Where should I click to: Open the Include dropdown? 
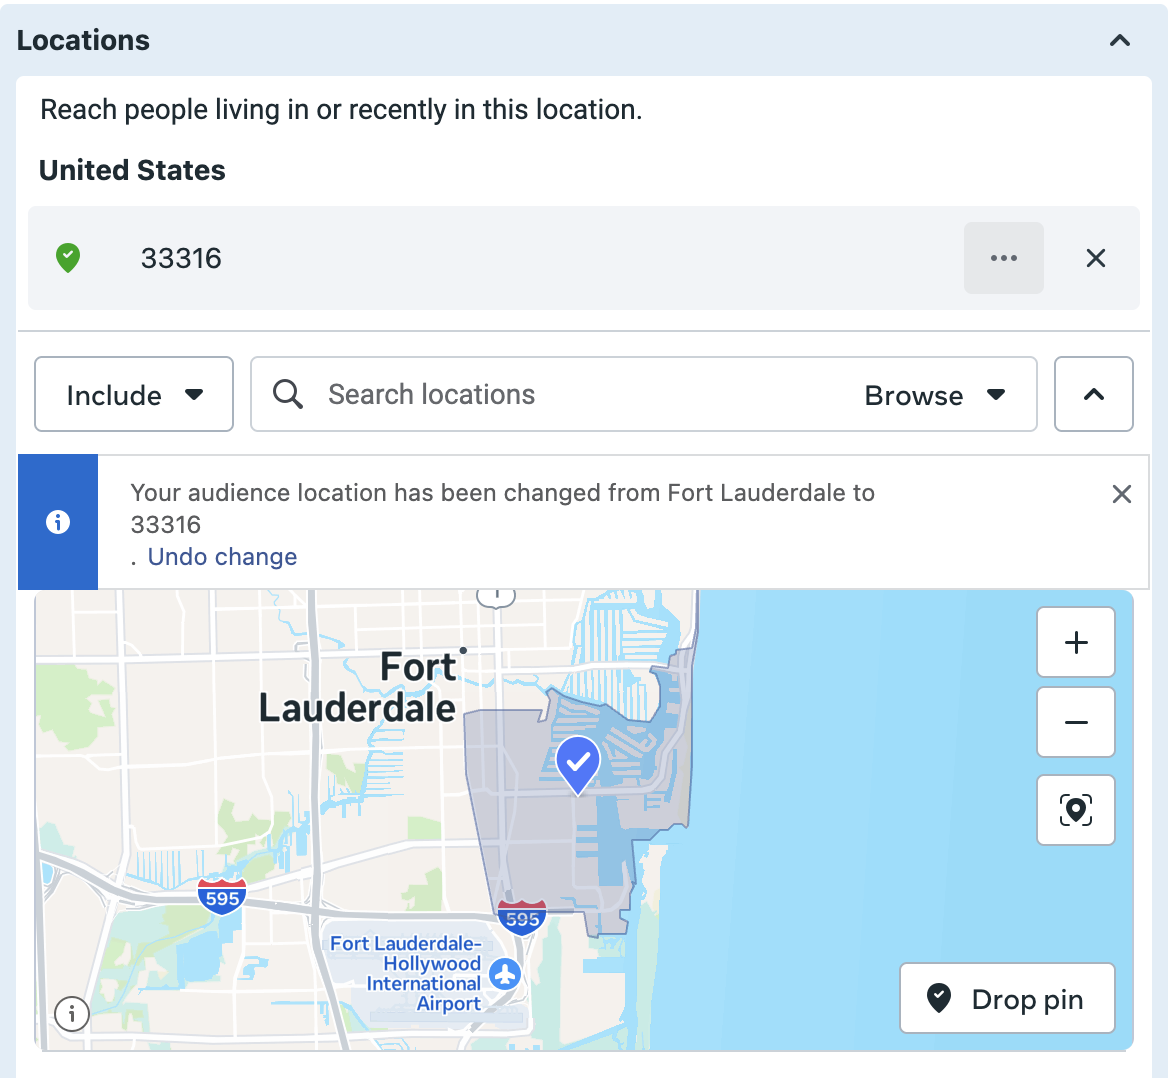134,394
